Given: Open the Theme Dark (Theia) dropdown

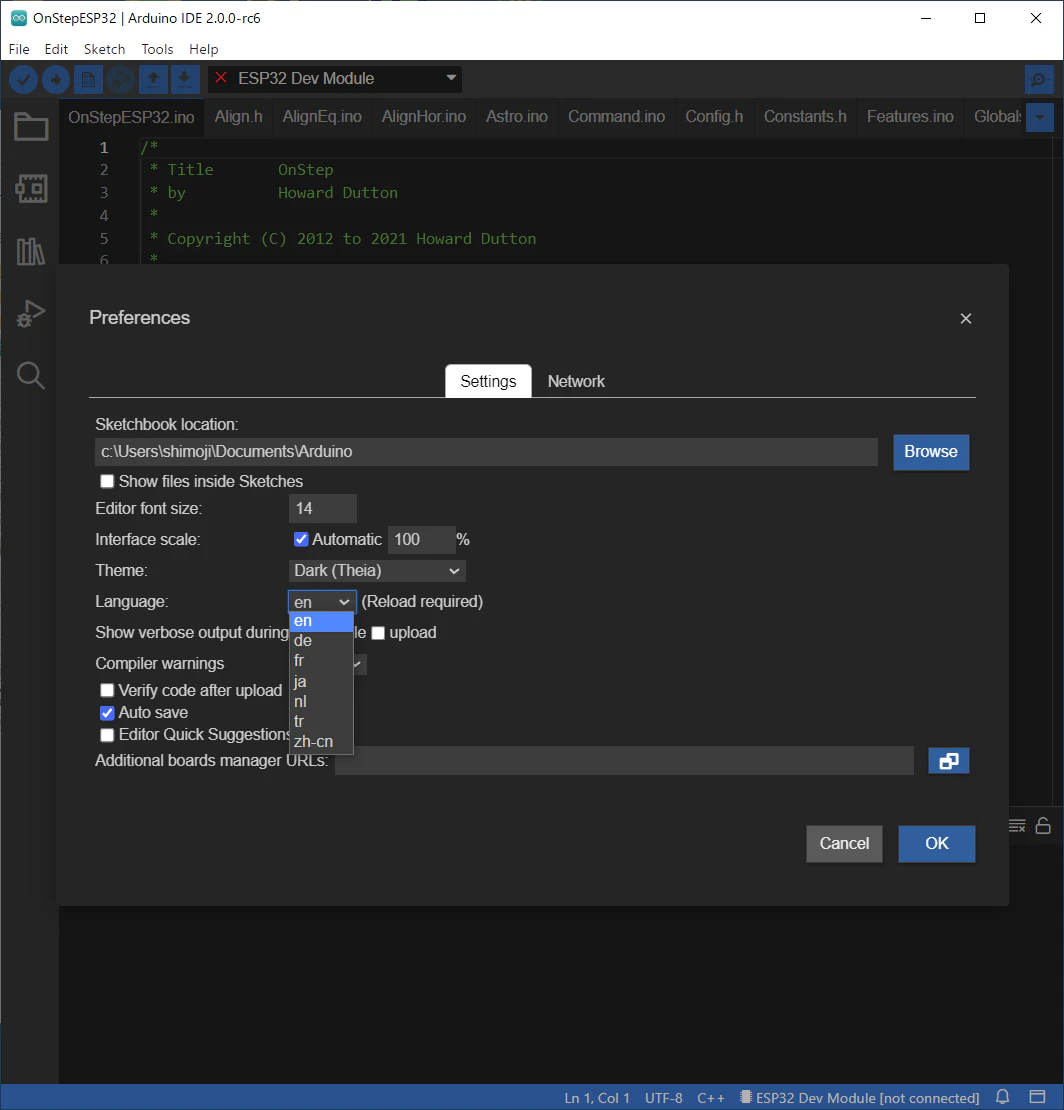Looking at the screenshot, I should (x=377, y=571).
